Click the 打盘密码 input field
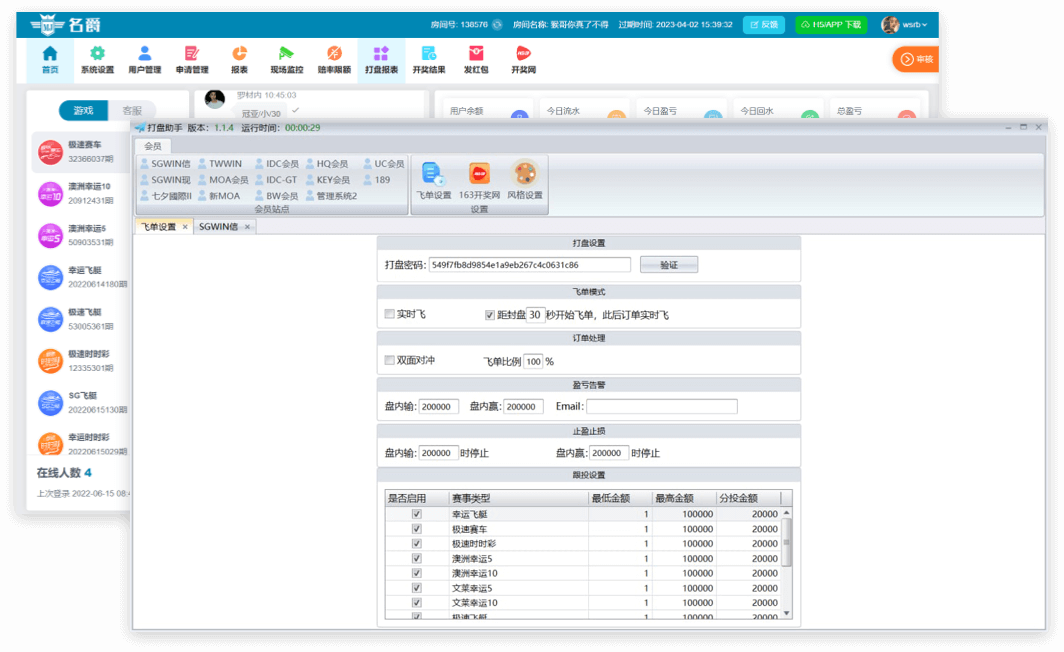This screenshot has width=1064, height=652. [529, 265]
